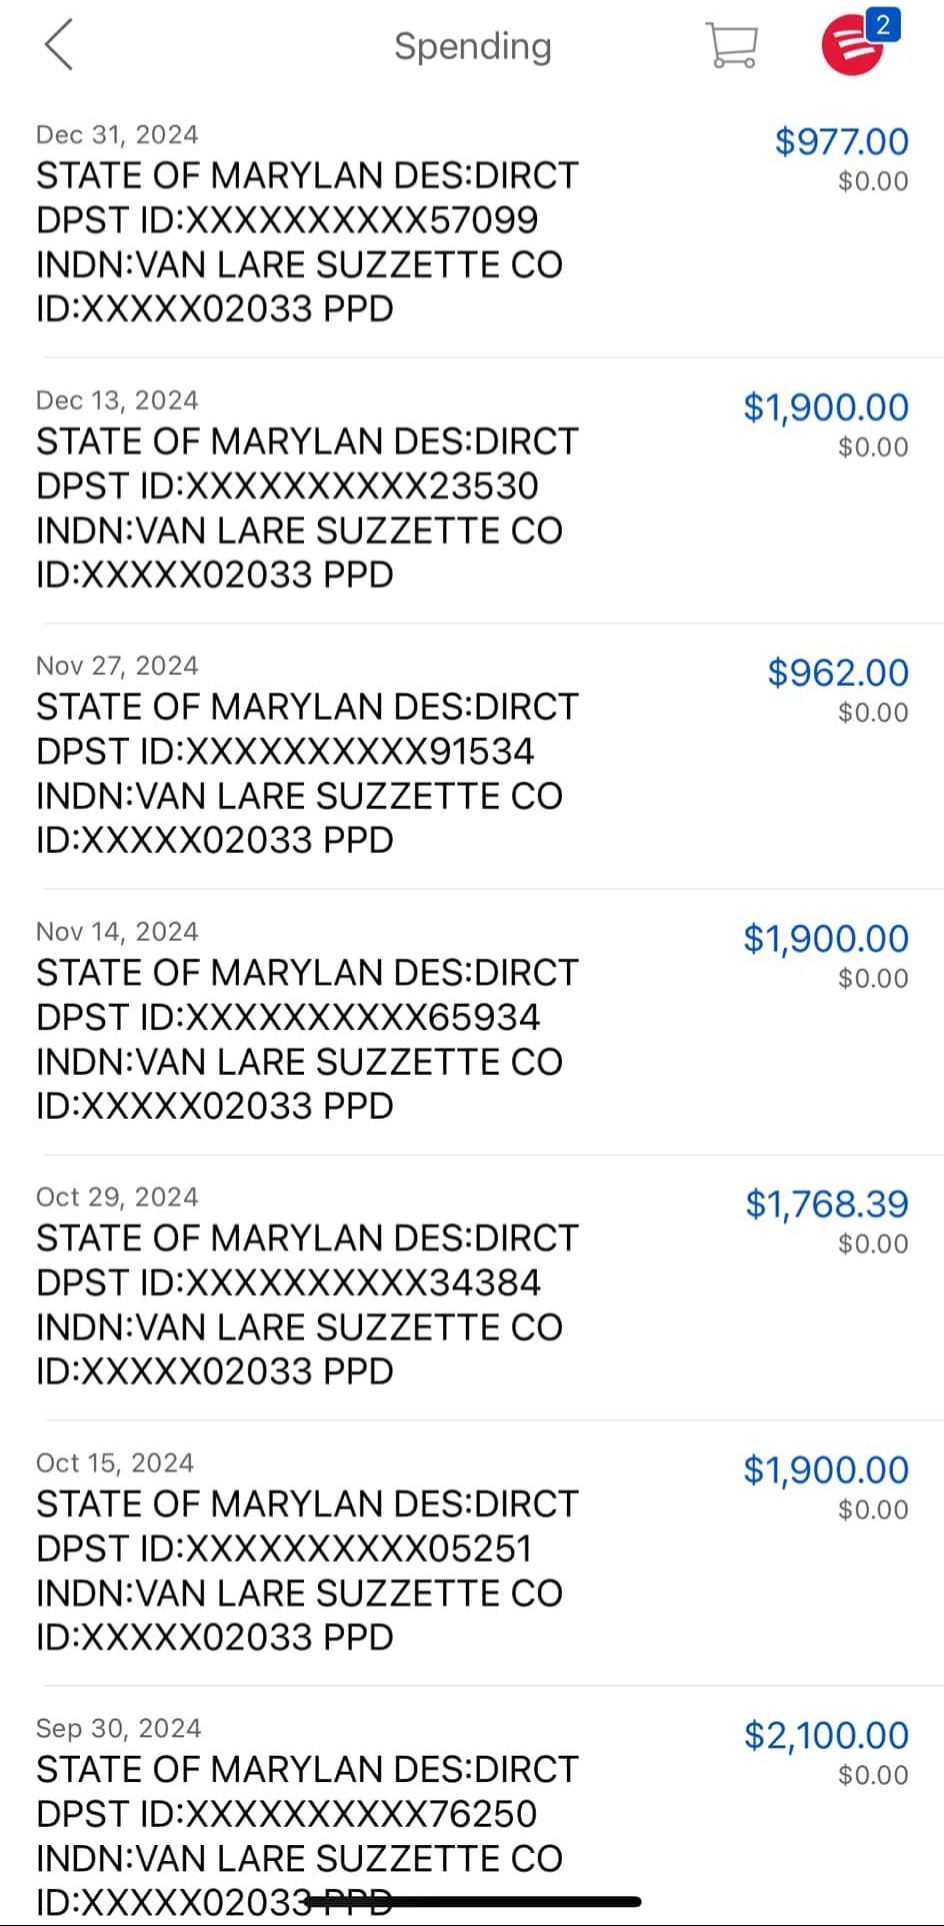Click the $1,768.39 amount

(x=826, y=1204)
